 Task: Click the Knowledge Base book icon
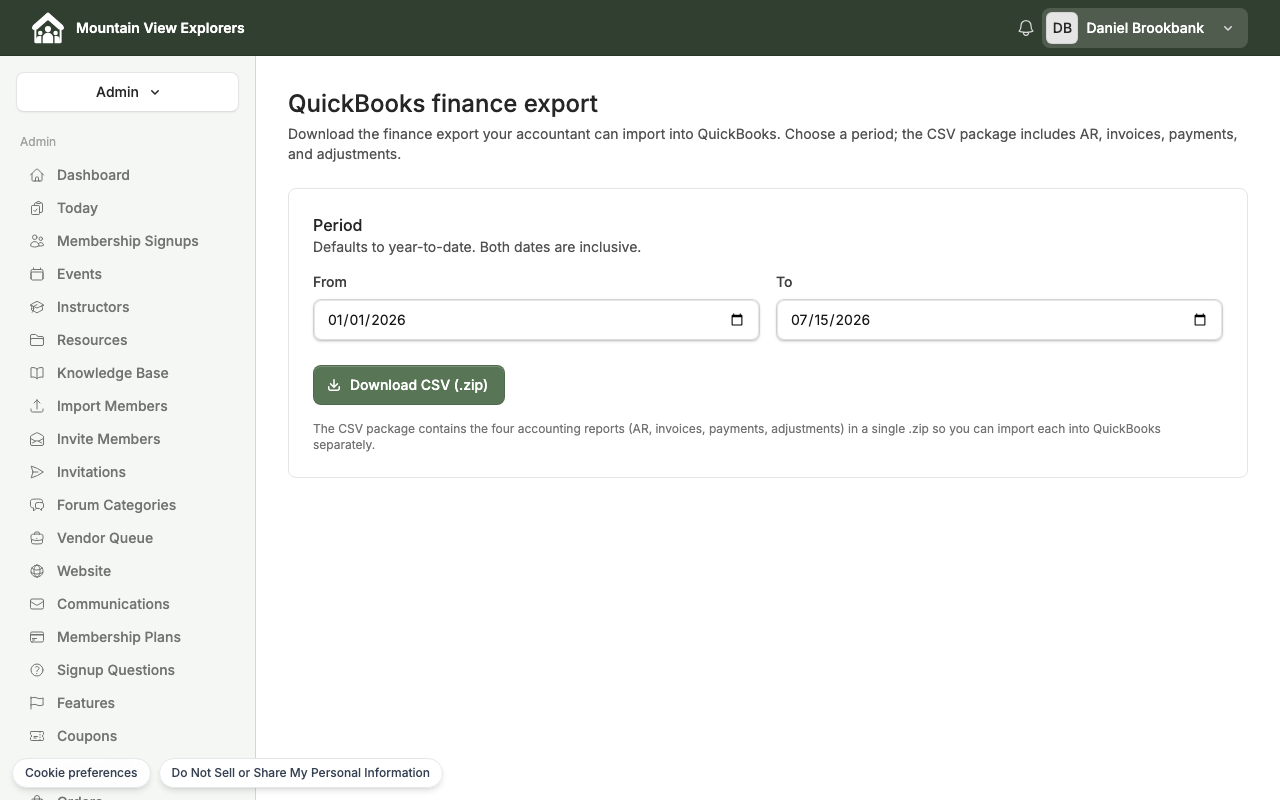coord(37,373)
